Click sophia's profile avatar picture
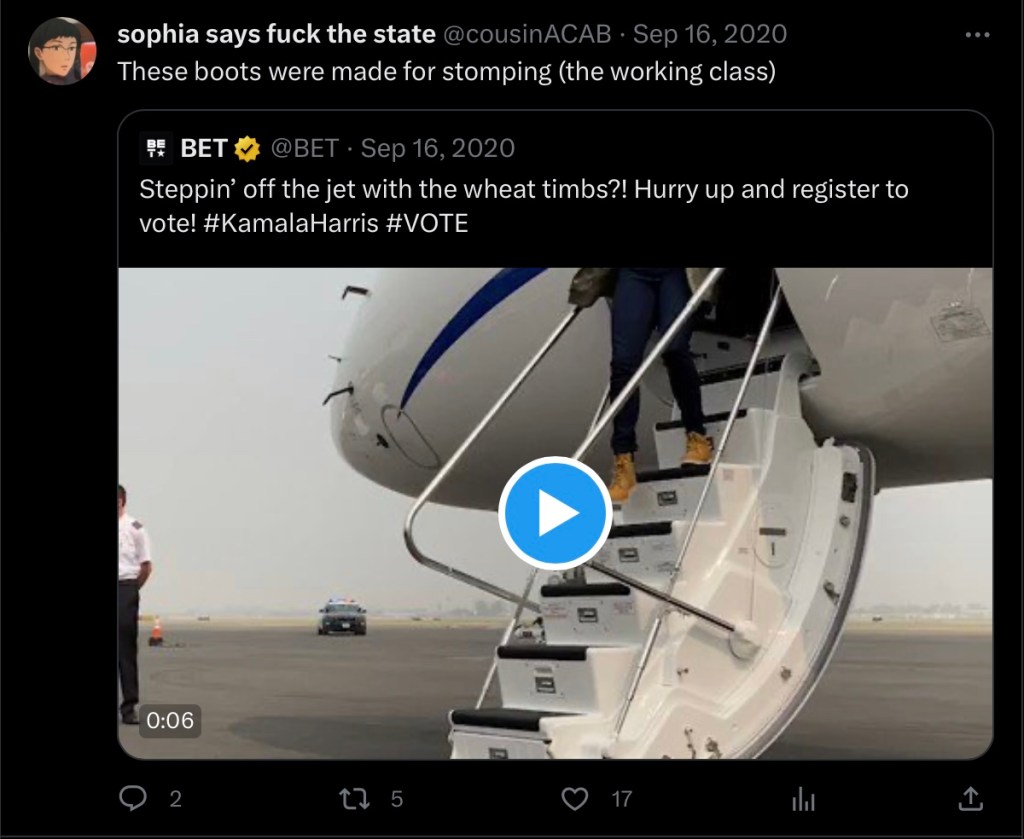 [x=61, y=50]
